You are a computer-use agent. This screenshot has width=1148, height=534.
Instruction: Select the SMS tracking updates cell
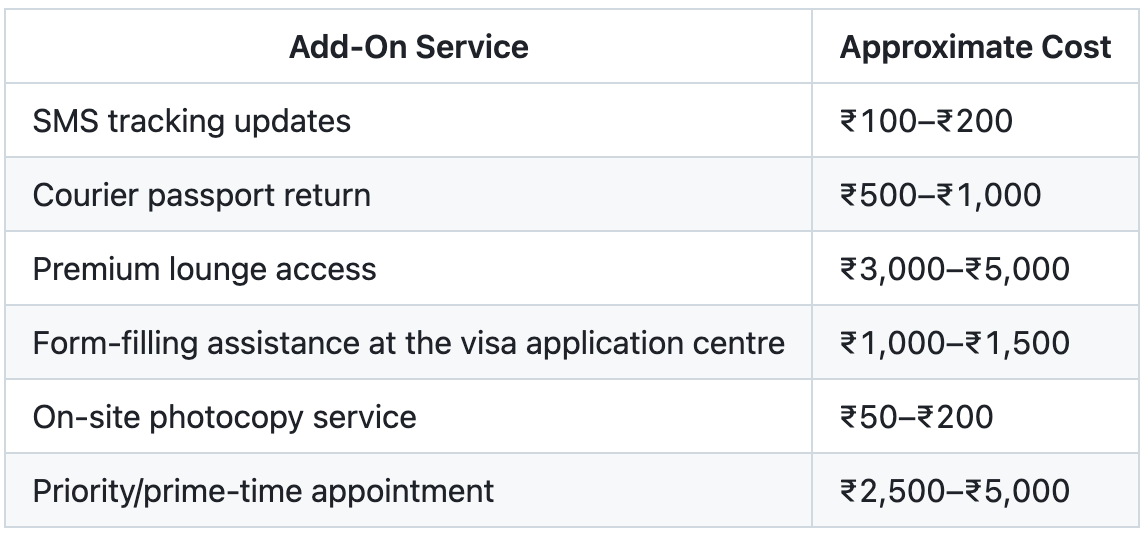pyautogui.click(x=192, y=121)
